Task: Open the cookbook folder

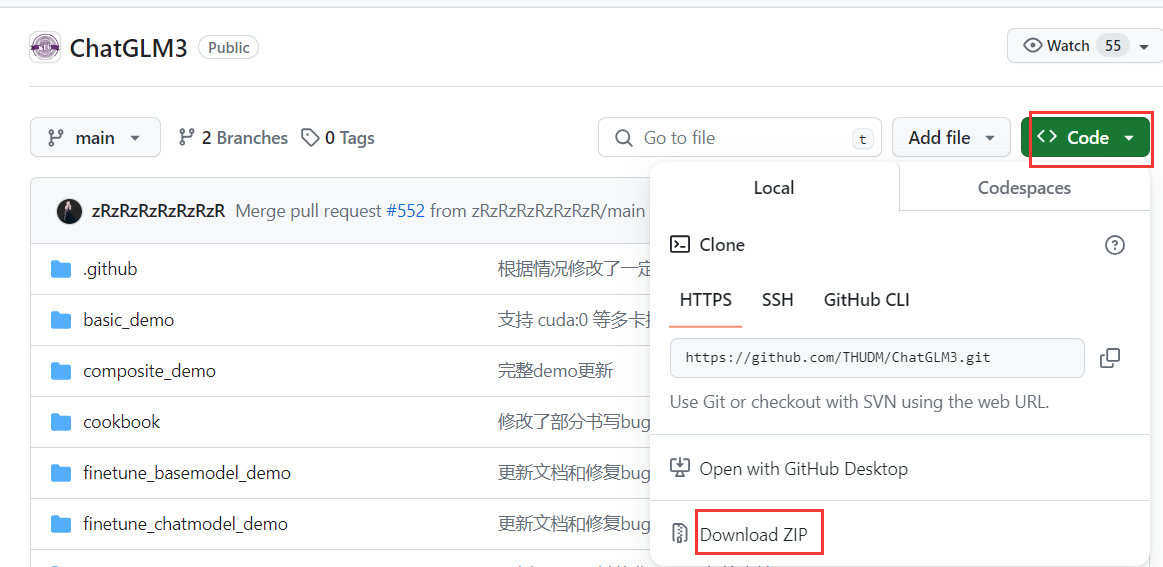Action: tap(122, 422)
